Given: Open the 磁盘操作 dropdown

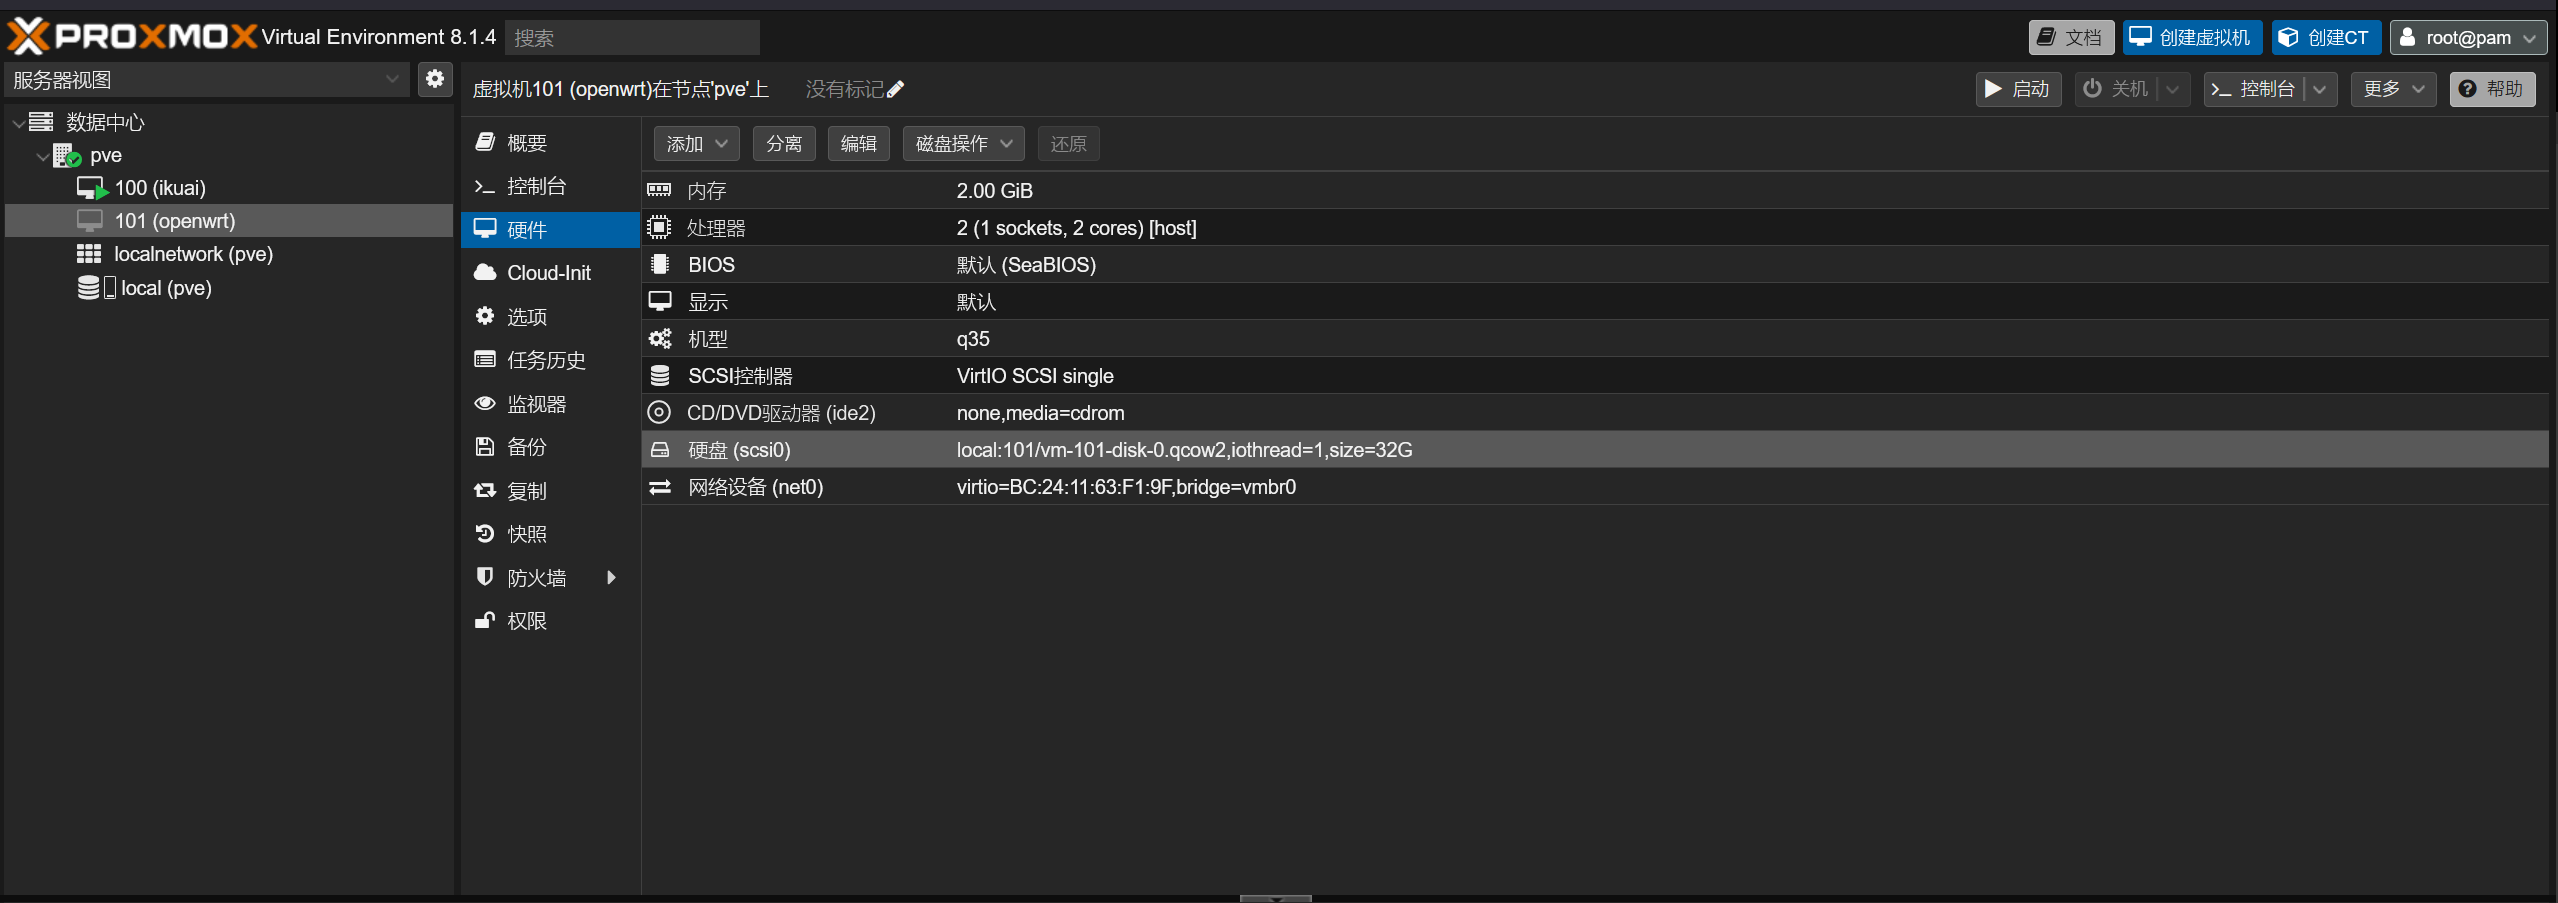Looking at the screenshot, I should 961,143.
